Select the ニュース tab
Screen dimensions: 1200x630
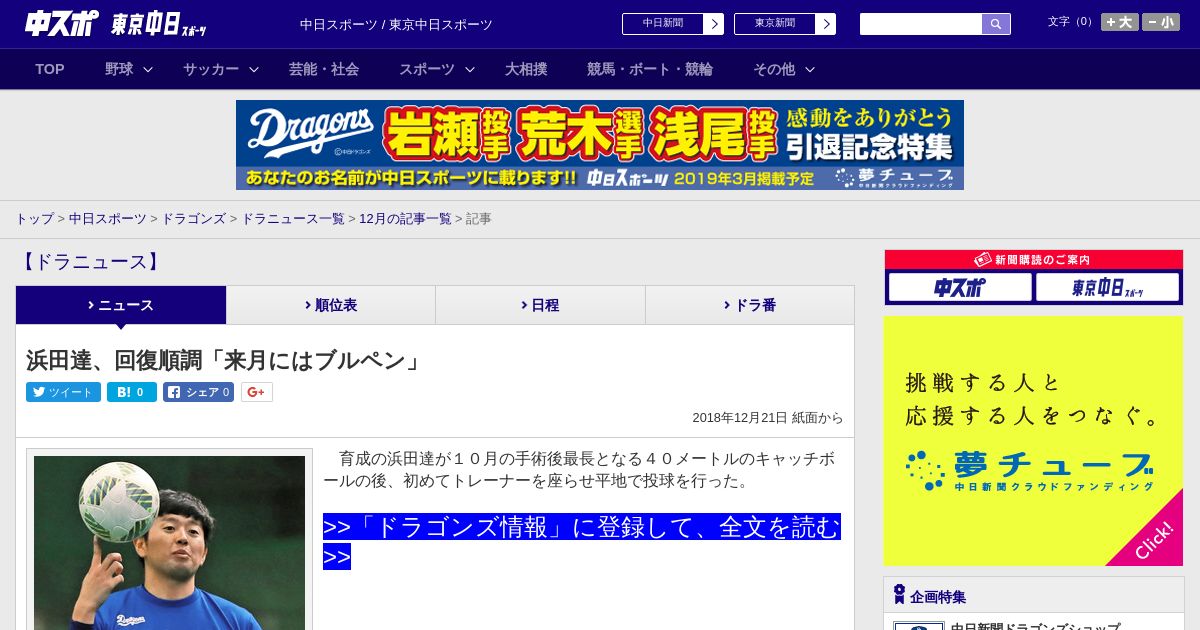121,305
